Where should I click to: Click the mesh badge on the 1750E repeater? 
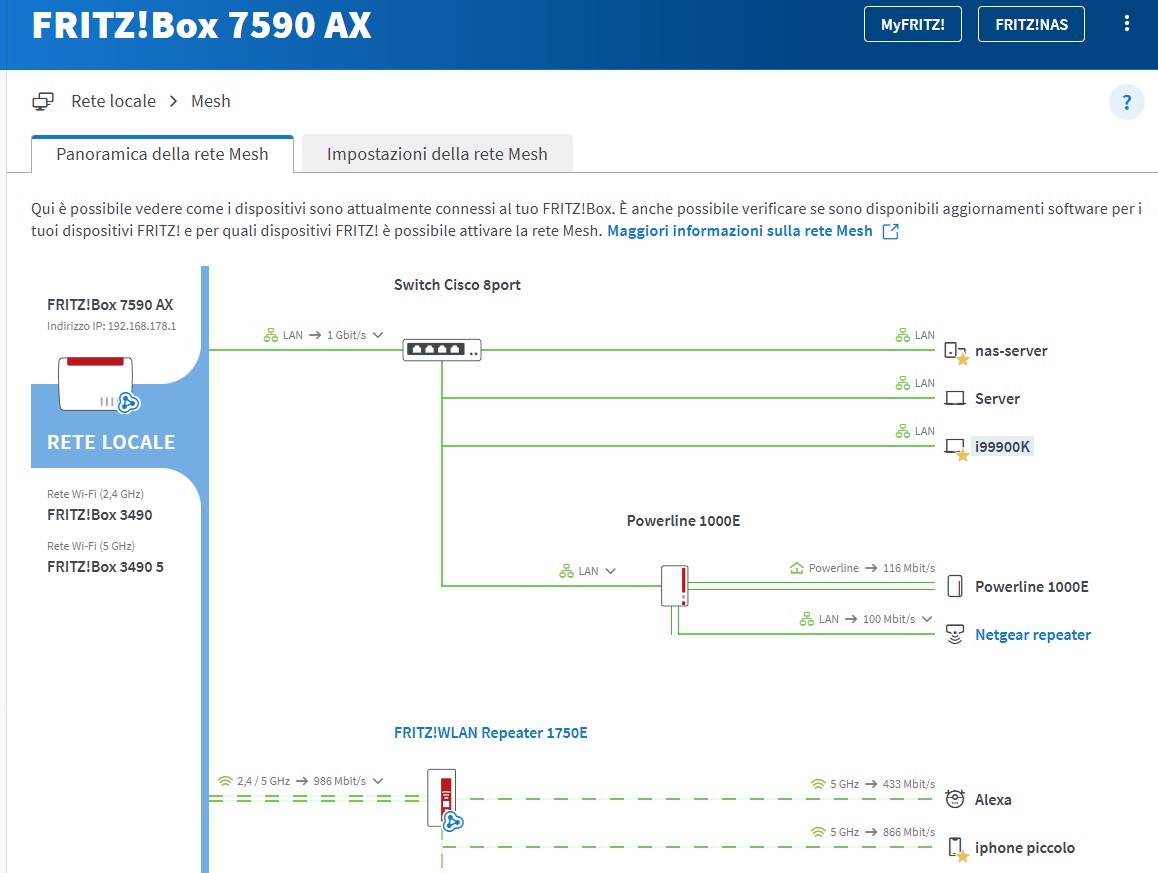pyautogui.click(x=453, y=821)
